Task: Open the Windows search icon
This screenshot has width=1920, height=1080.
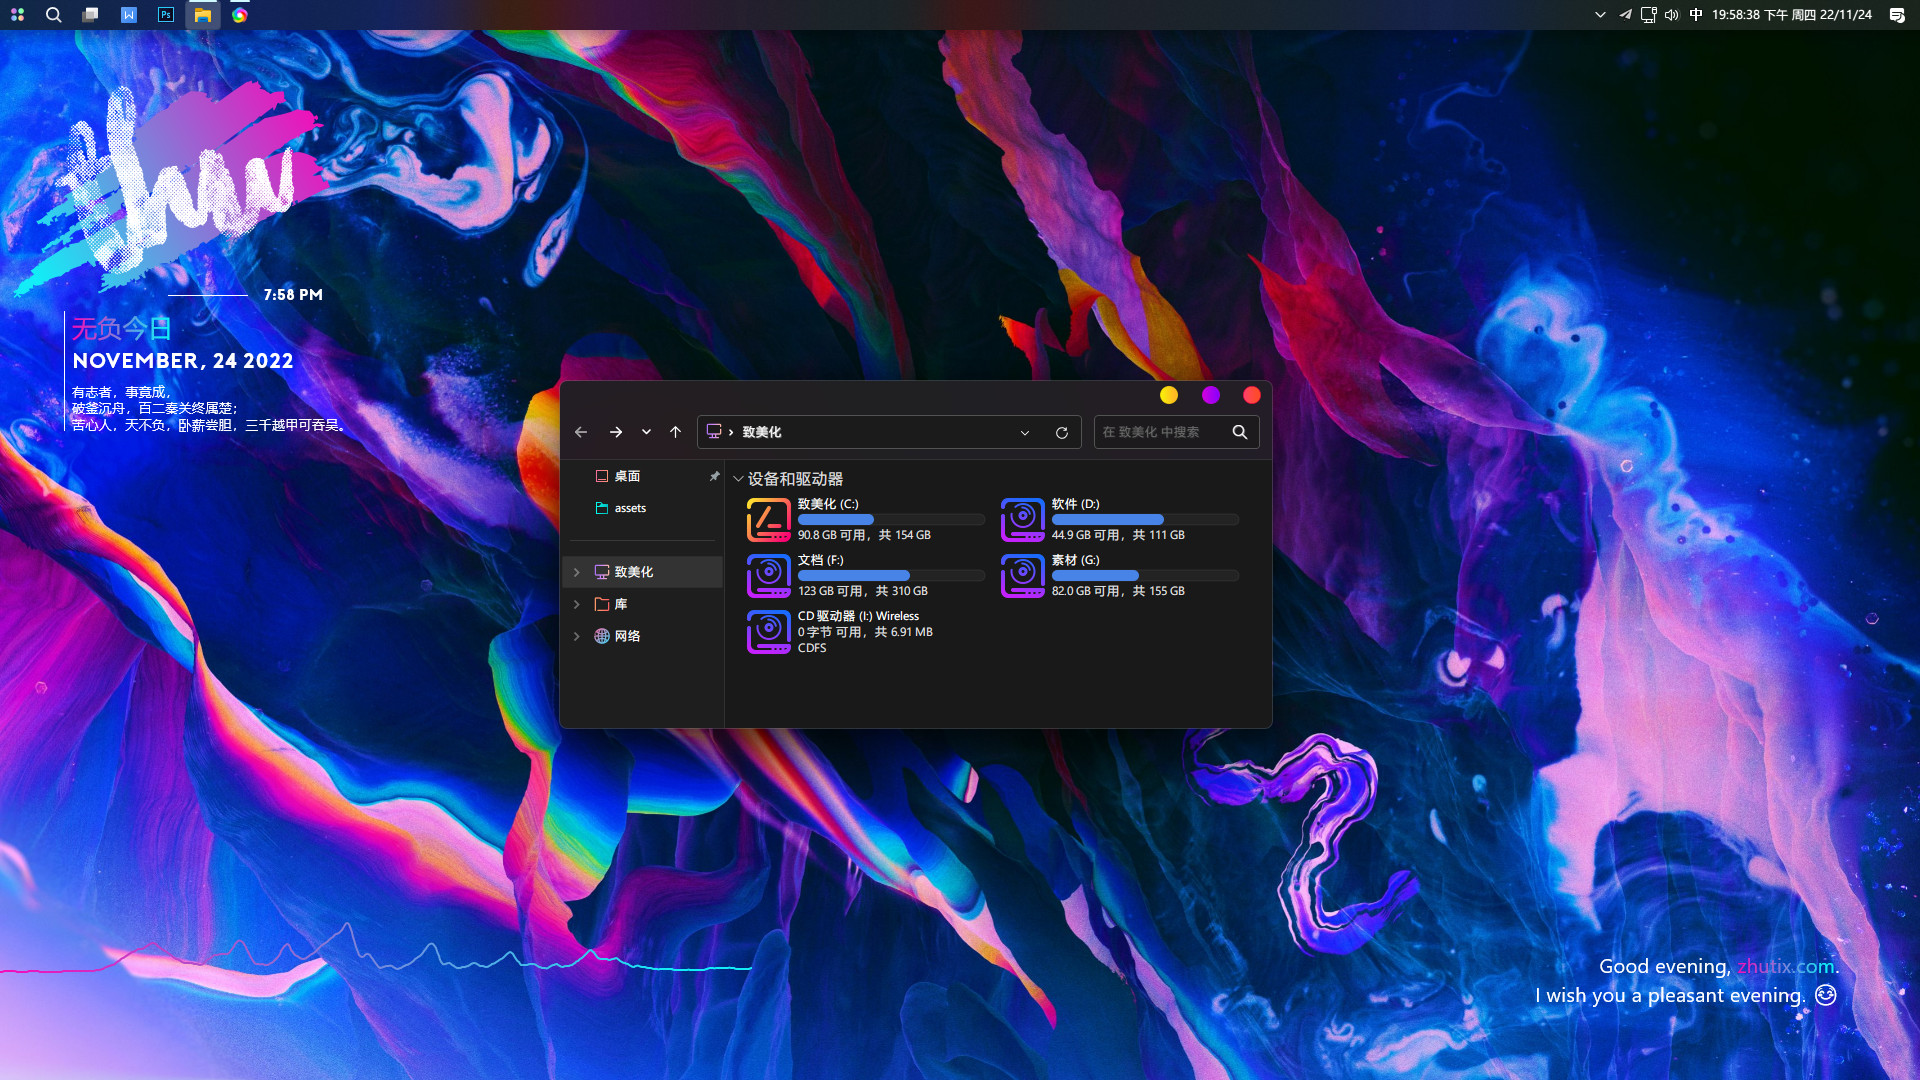Action: (x=53, y=15)
